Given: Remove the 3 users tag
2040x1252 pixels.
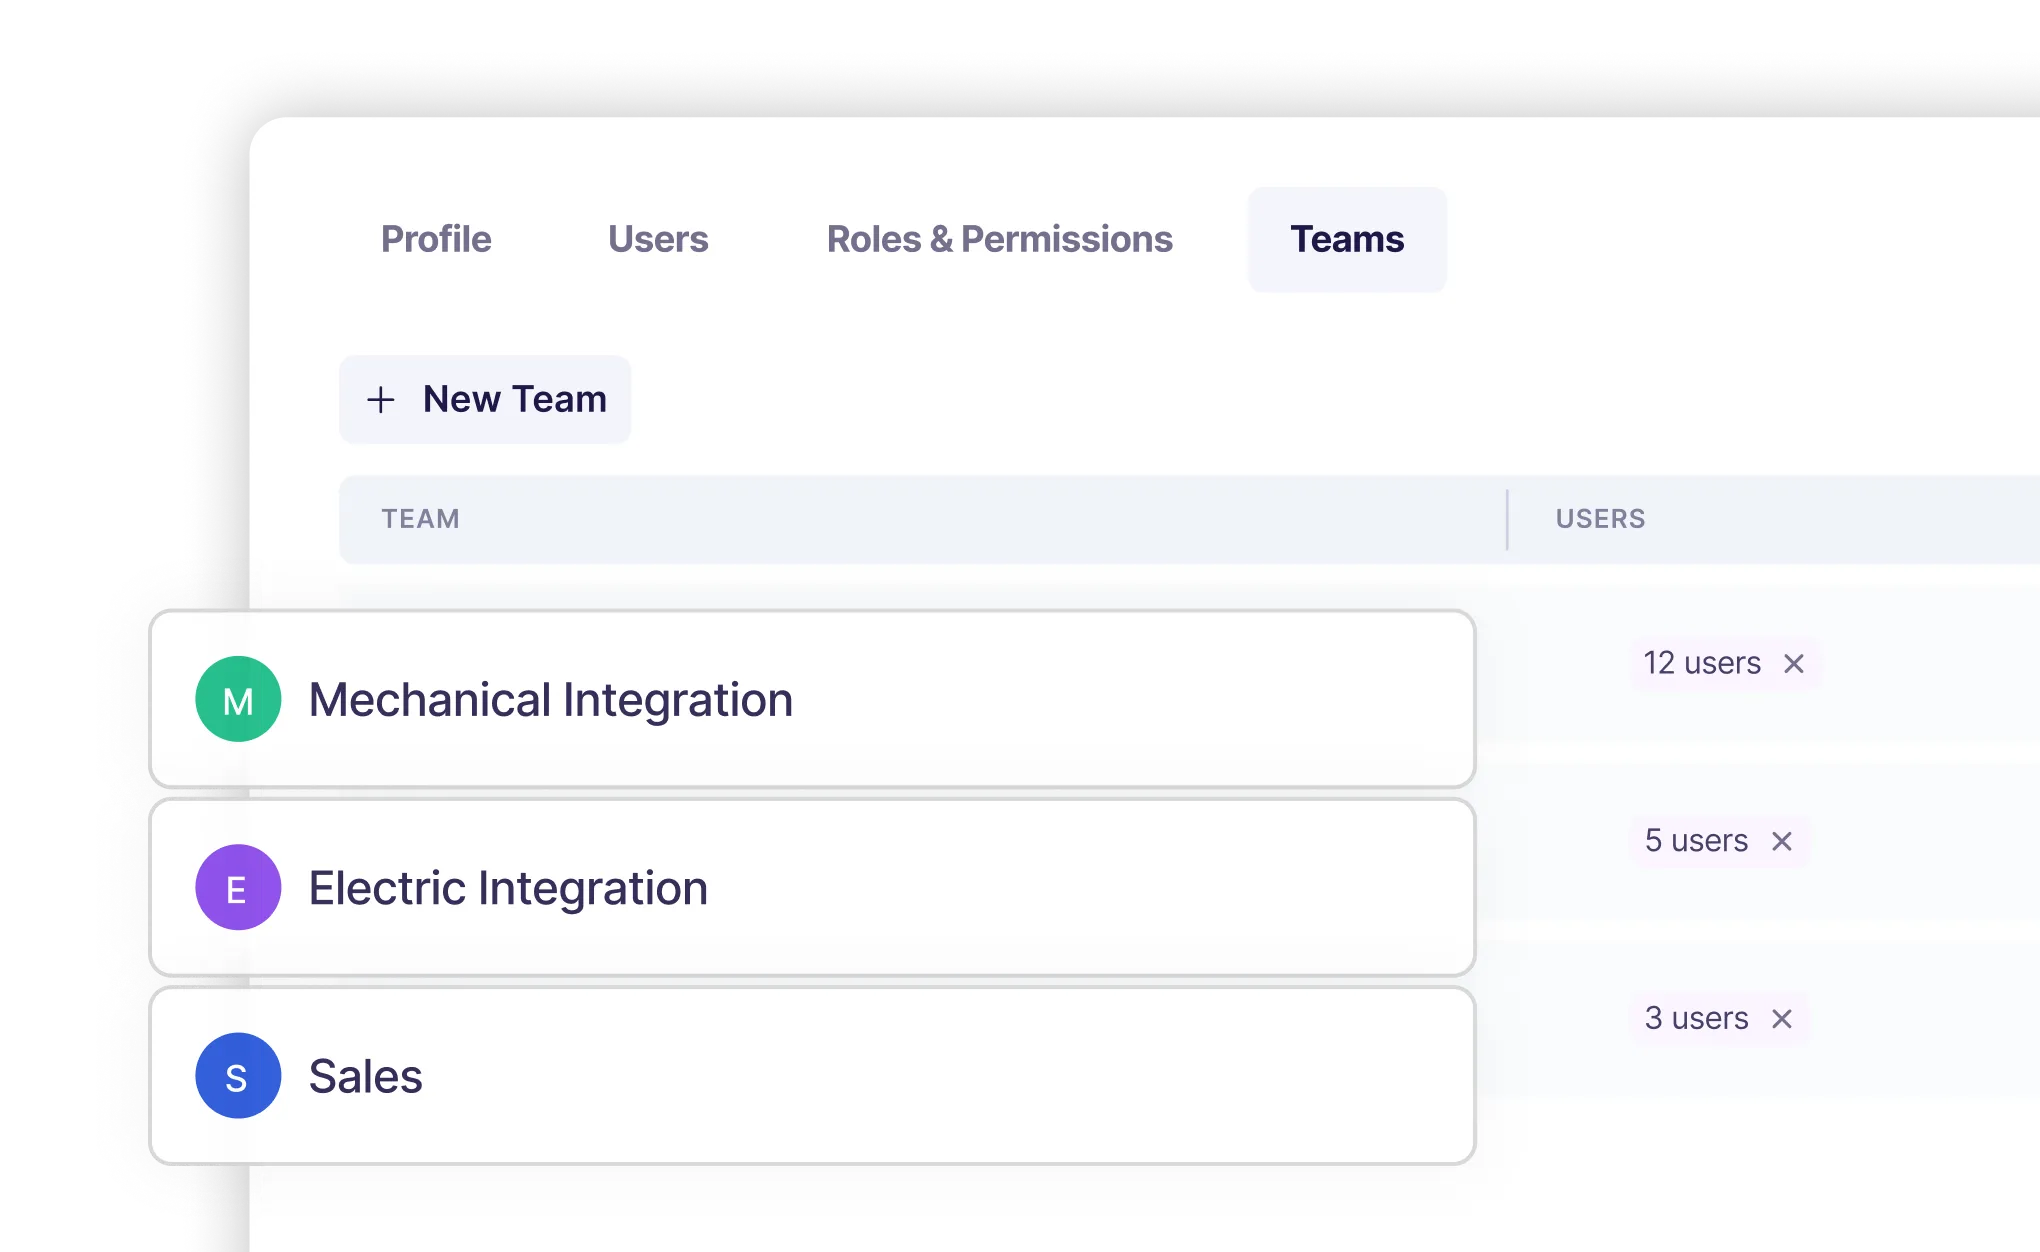Looking at the screenshot, I should (1782, 1019).
